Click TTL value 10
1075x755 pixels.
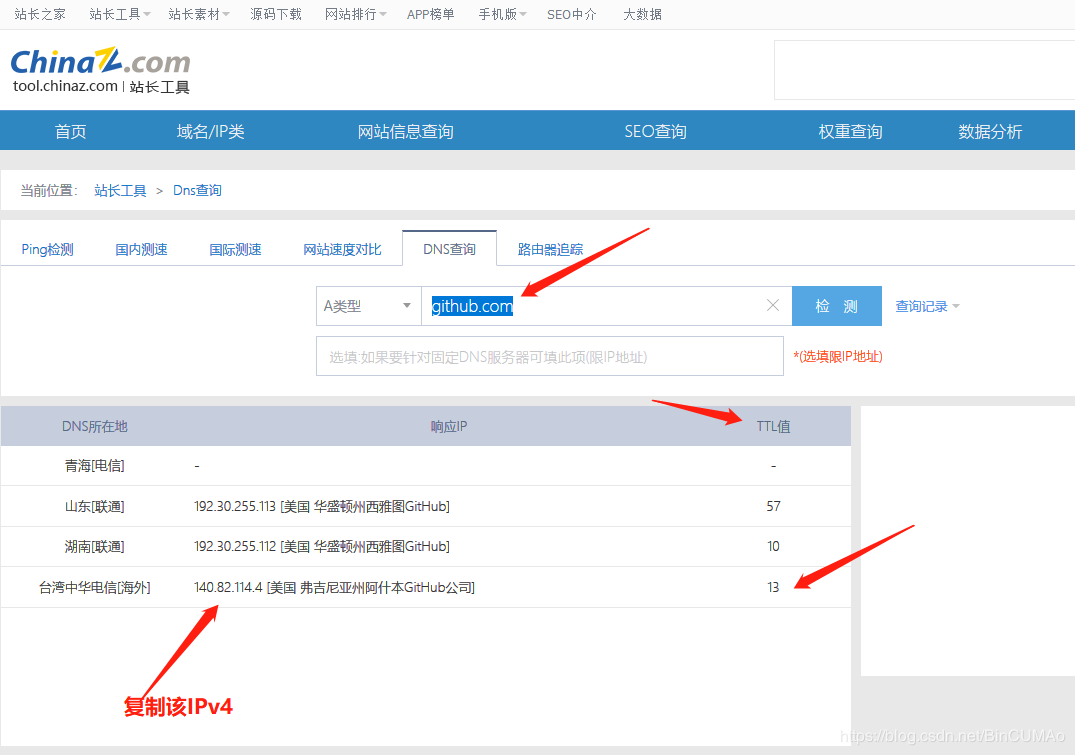pos(773,547)
